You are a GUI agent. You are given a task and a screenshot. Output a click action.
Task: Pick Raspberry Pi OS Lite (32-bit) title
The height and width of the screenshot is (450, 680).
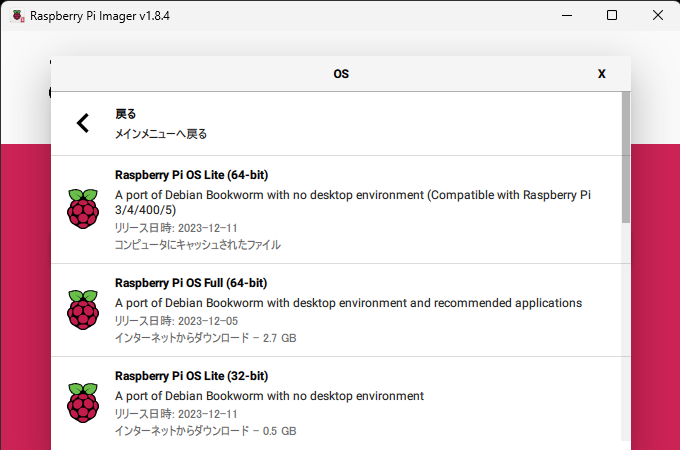coord(191,376)
